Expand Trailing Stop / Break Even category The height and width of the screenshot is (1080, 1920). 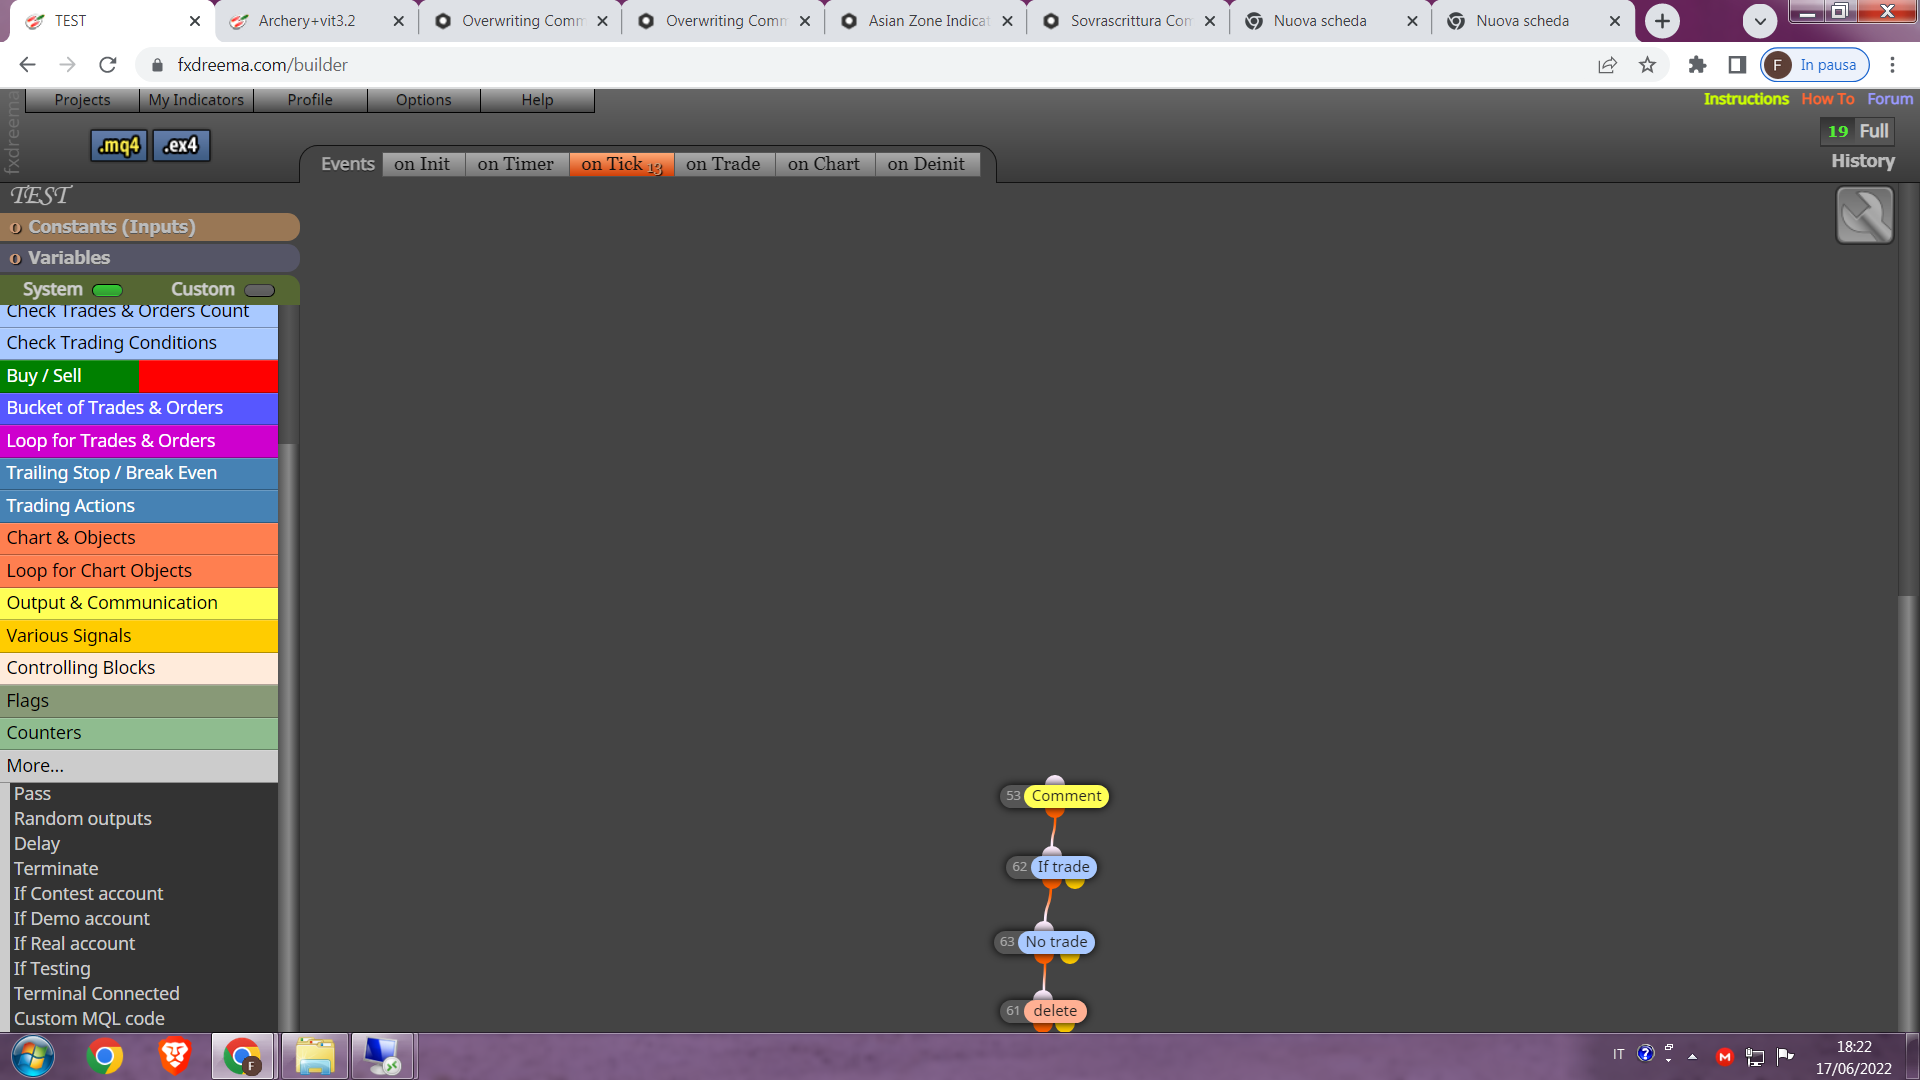pyautogui.click(x=139, y=473)
